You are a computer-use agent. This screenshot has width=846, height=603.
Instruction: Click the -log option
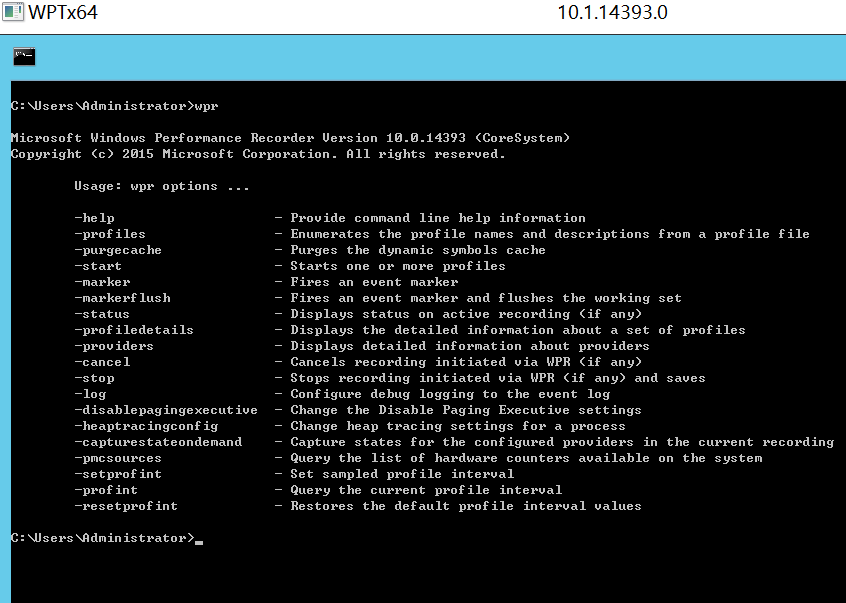(x=91, y=394)
